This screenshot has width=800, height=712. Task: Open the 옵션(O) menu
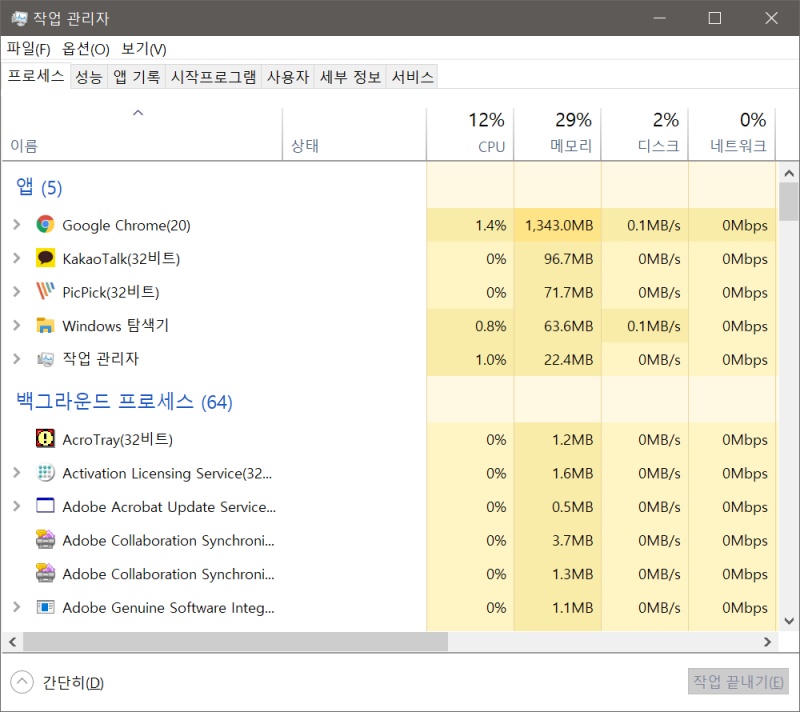point(86,49)
